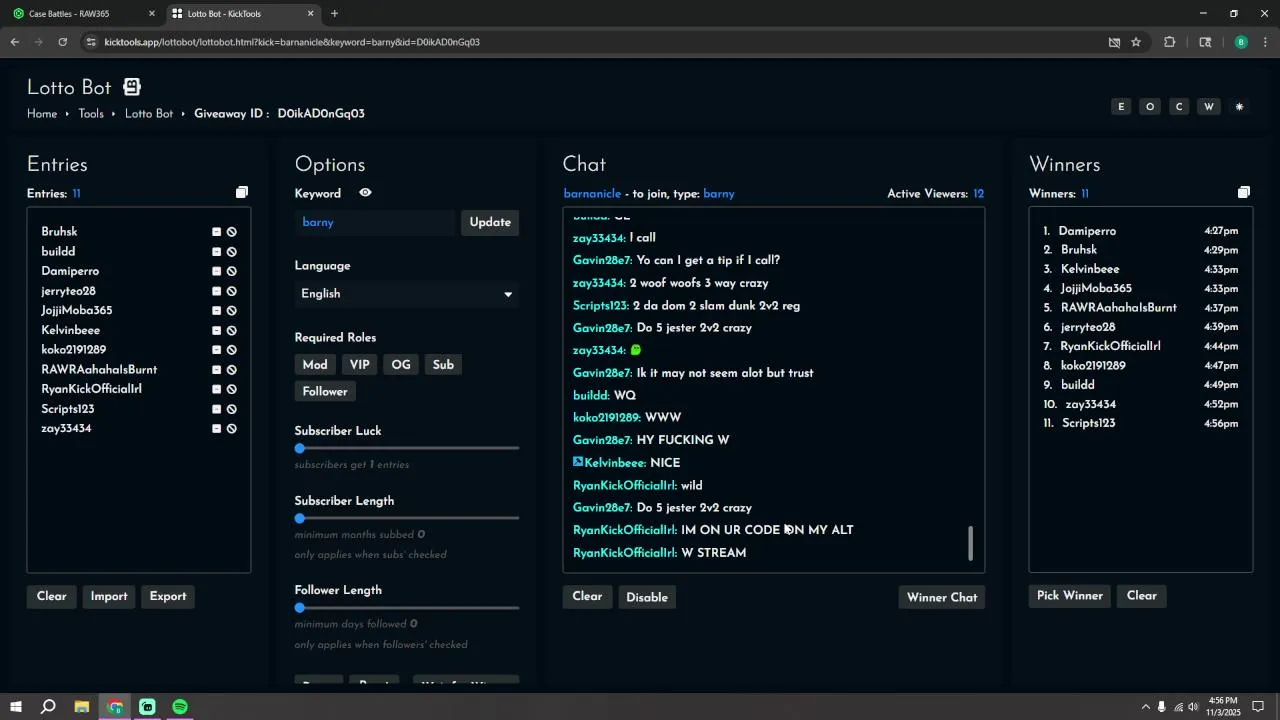Viewport: 1280px width, 720px height.
Task: Open the Language dropdown set to English
Action: [407, 294]
